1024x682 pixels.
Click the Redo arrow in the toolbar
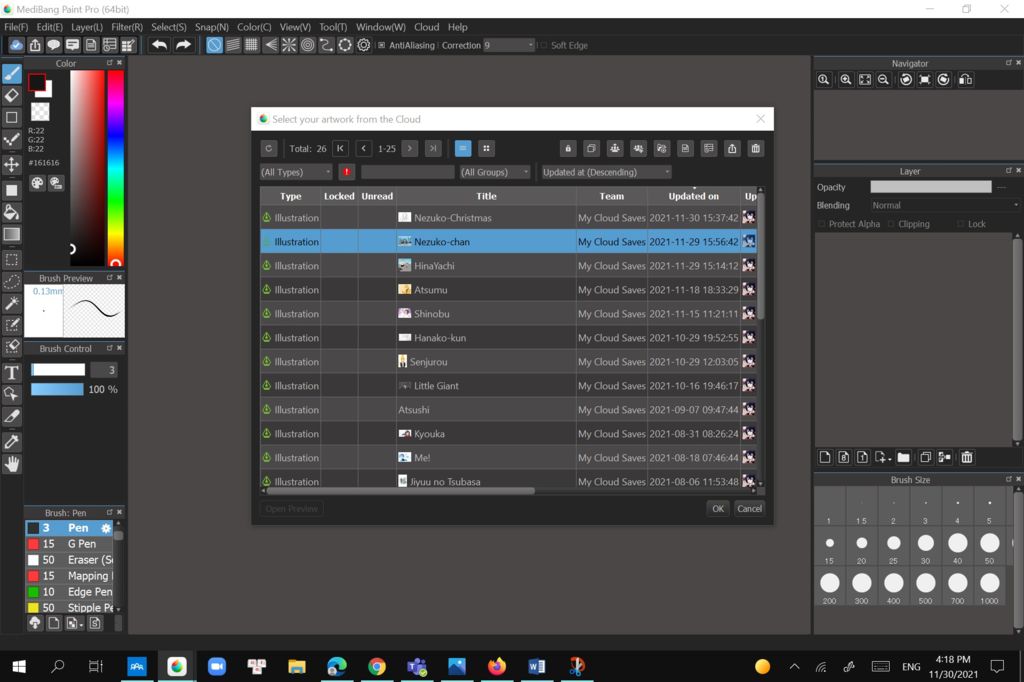pyautogui.click(x=184, y=45)
